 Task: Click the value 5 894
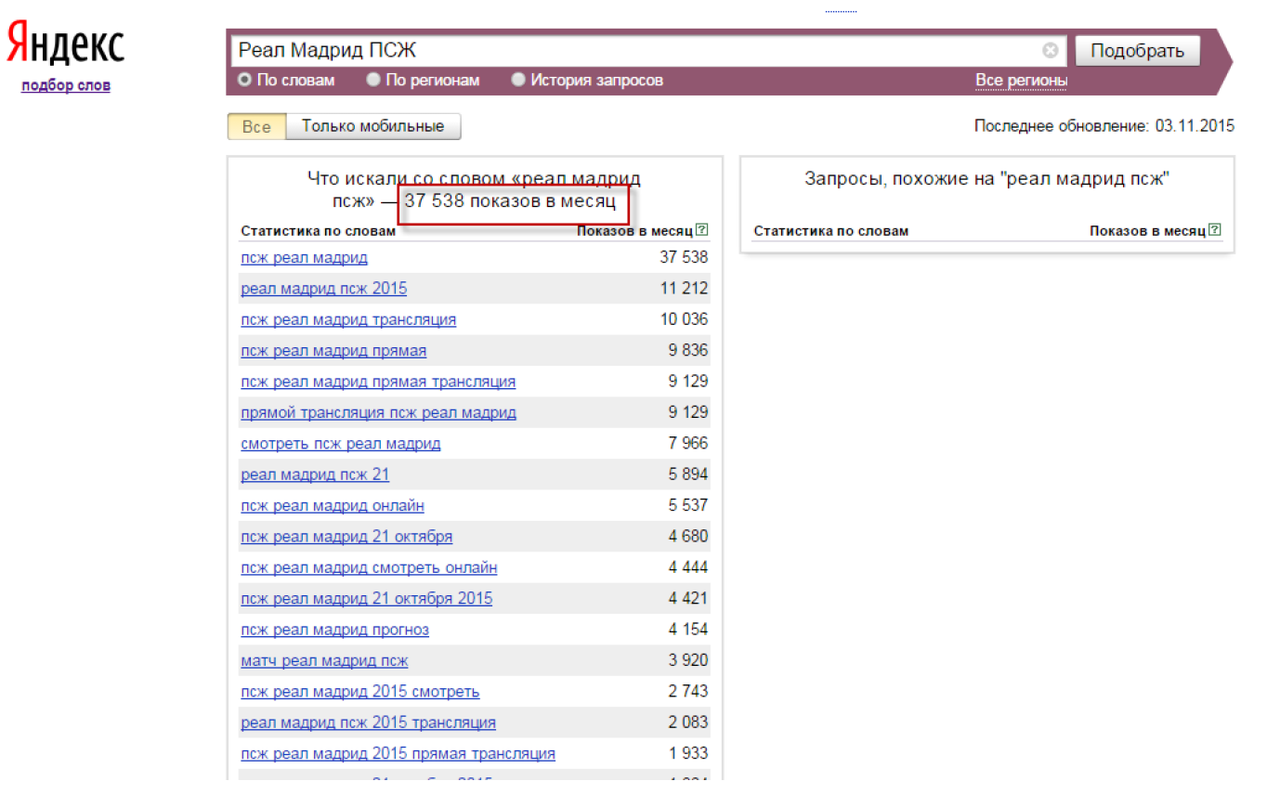pyautogui.click(x=688, y=474)
